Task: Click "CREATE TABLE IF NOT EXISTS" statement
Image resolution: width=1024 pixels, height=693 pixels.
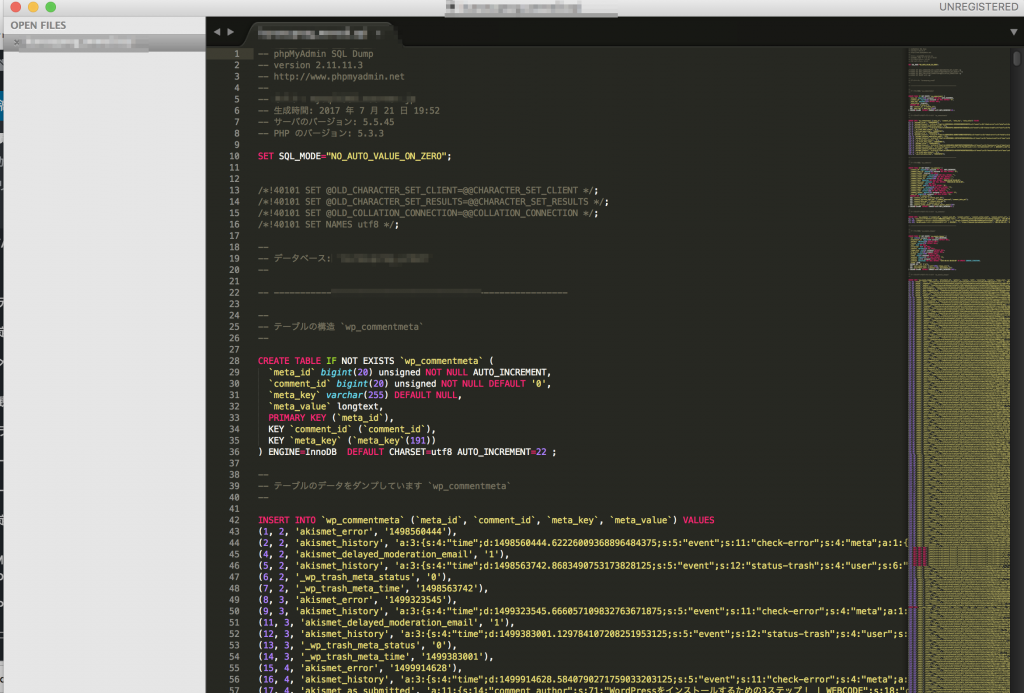Action: [326, 361]
